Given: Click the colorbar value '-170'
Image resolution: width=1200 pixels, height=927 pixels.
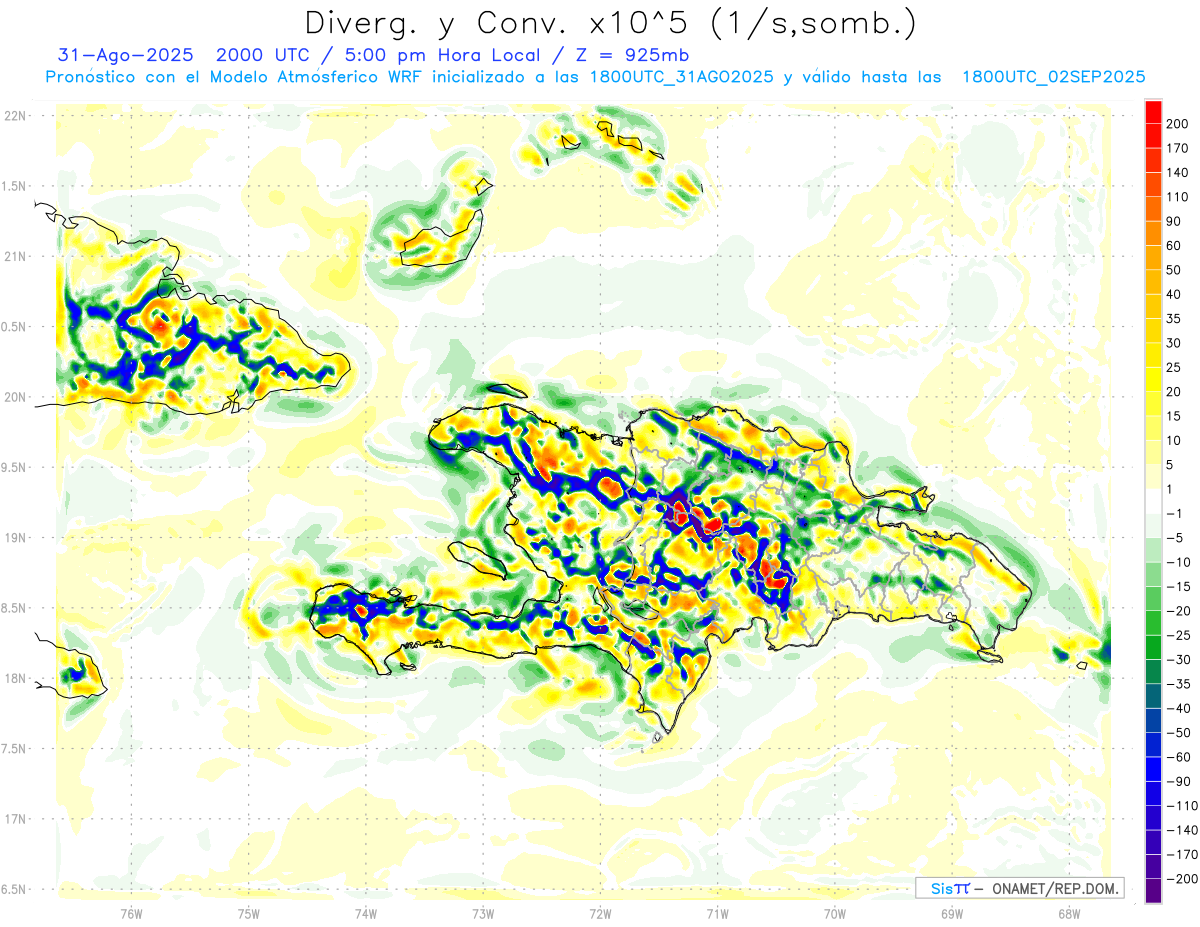Looking at the screenshot, I should 1181,856.
